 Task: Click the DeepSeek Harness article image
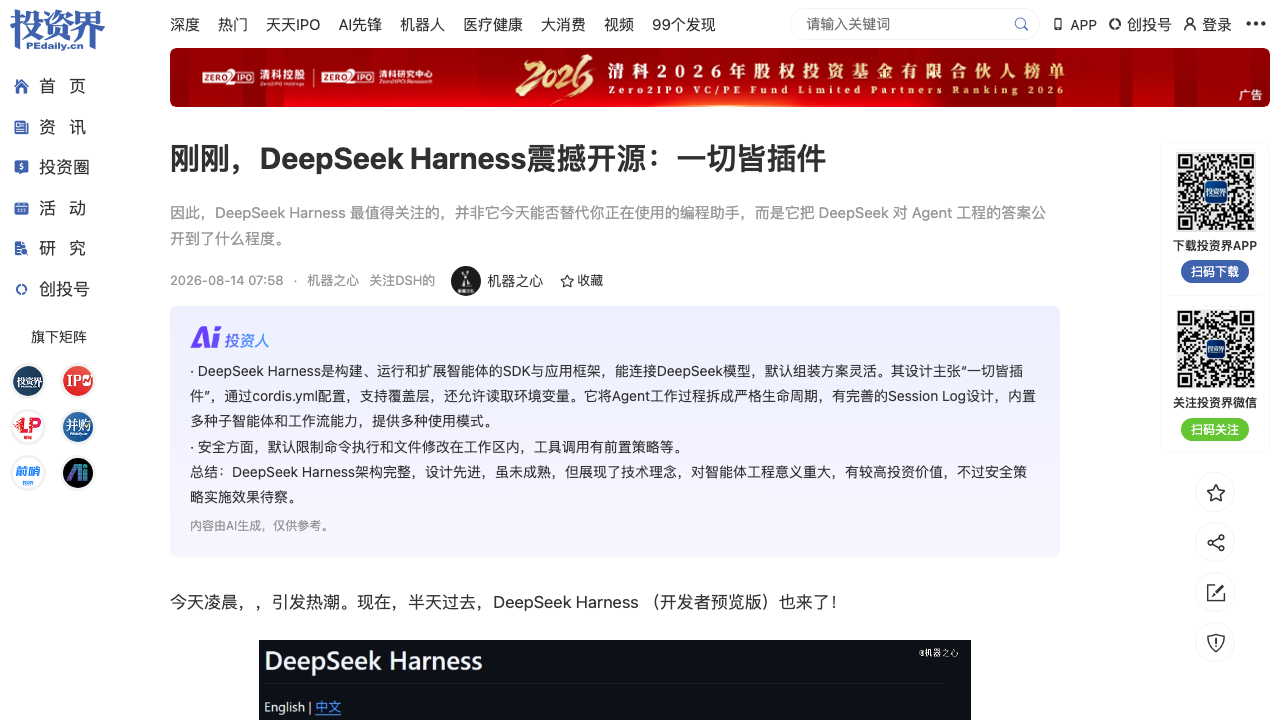tap(615, 680)
